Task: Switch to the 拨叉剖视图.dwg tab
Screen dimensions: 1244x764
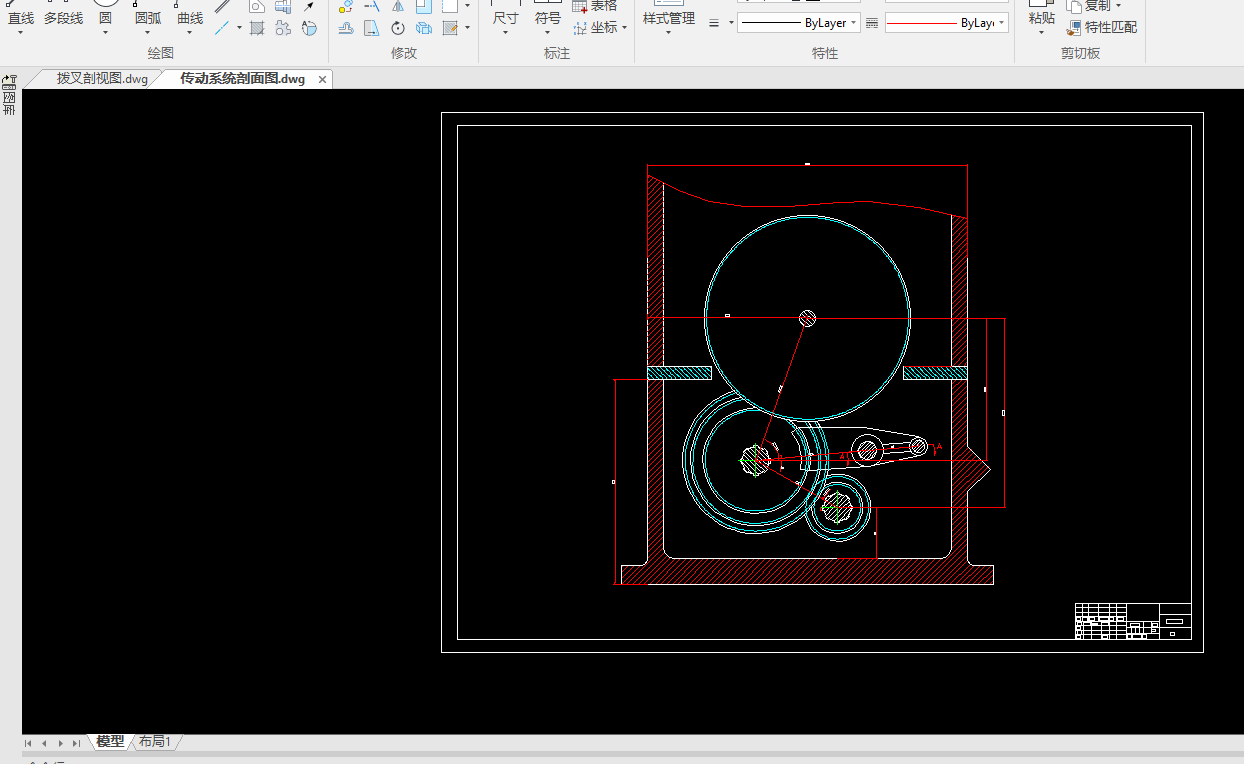Action: [x=101, y=79]
